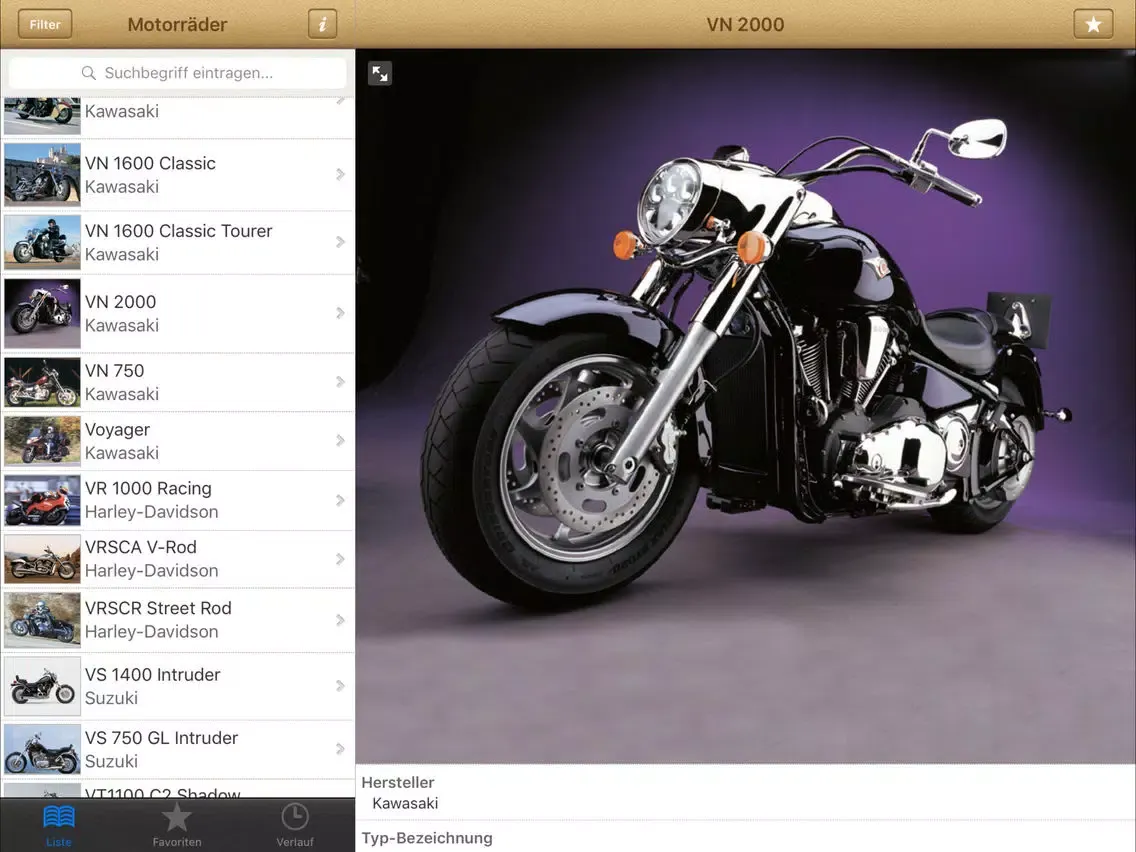Viewport: 1136px width, 852px height.
Task: Open the Voyager Kawasaki entry
Action: pos(178,440)
